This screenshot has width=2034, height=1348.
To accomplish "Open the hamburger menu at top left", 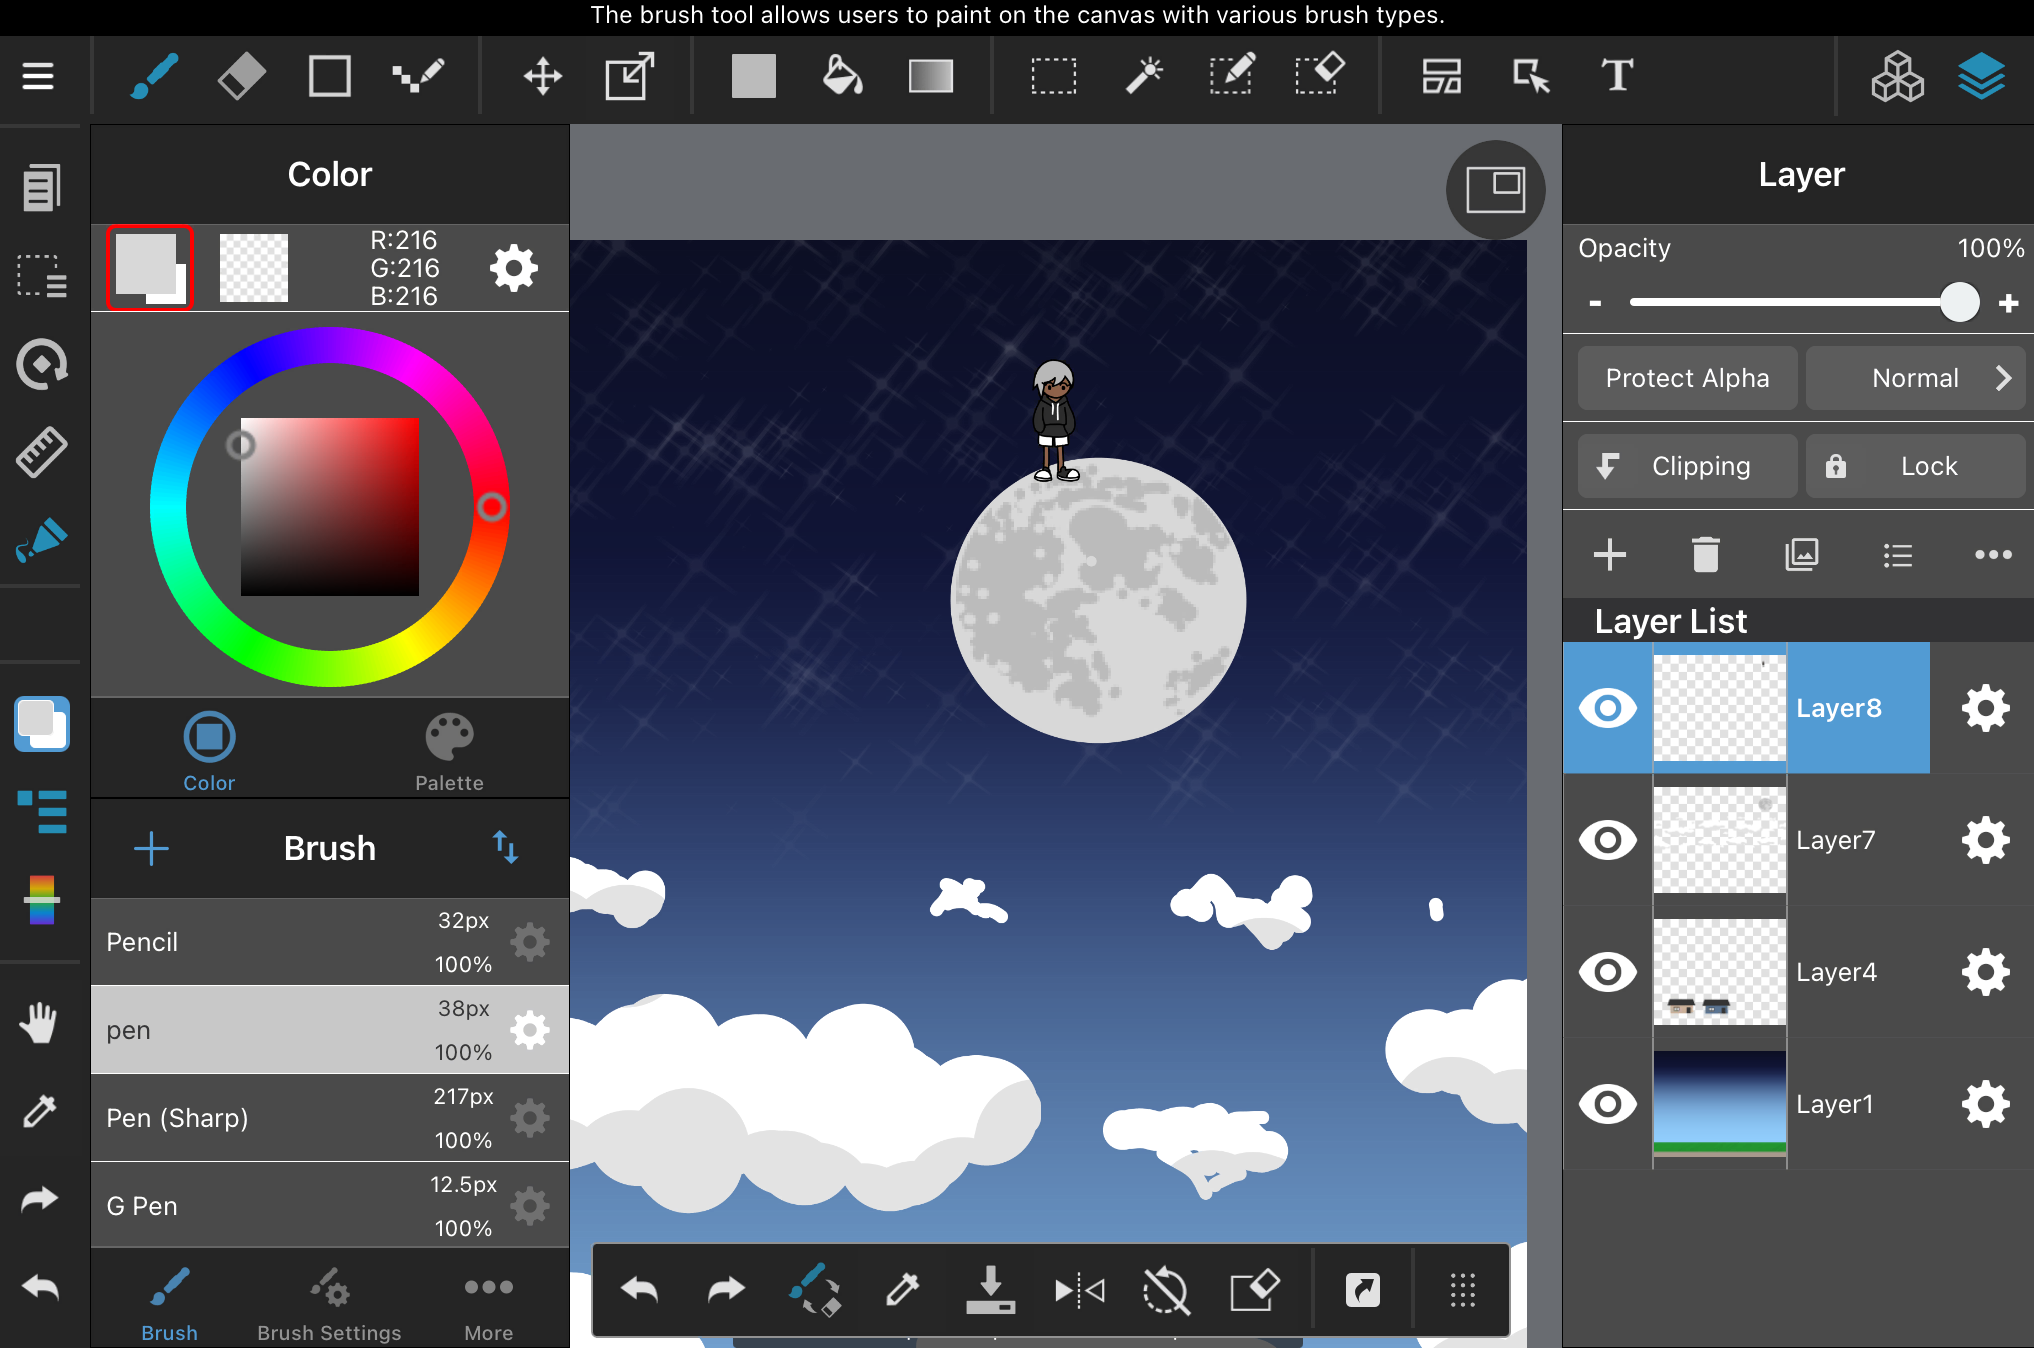I will 38,76.
